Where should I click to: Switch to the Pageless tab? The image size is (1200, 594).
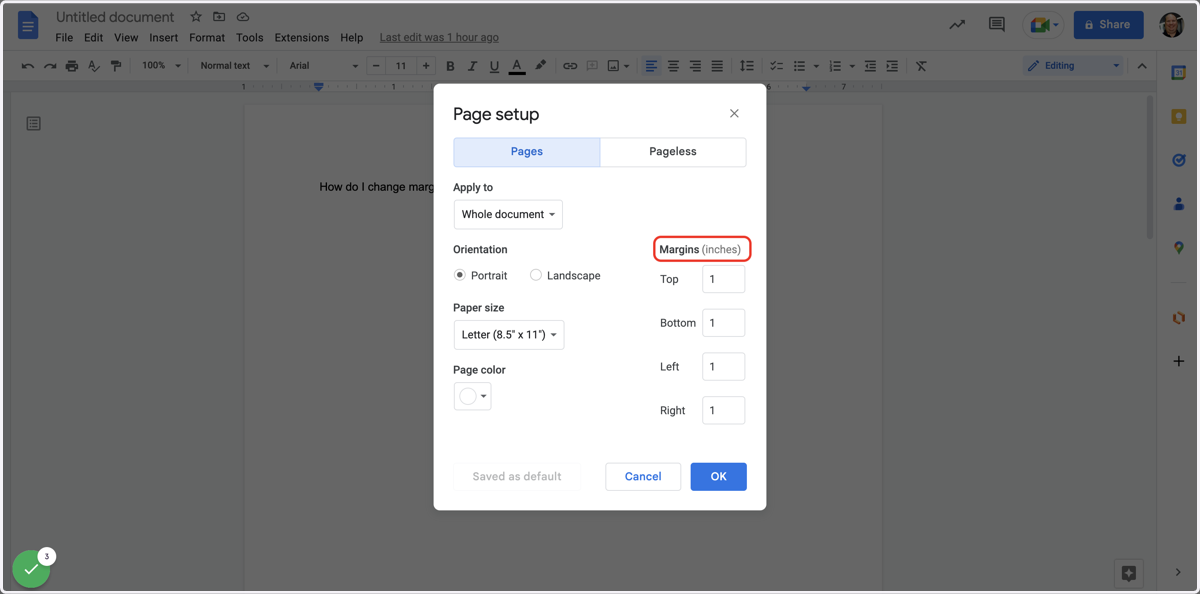[673, 152]
